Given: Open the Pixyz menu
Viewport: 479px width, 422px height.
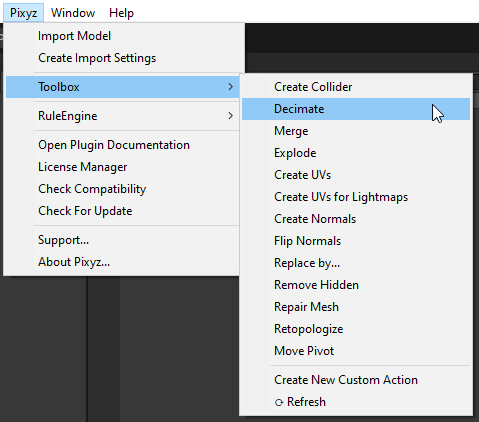Looking at the screenshot, I should [23, 13].
